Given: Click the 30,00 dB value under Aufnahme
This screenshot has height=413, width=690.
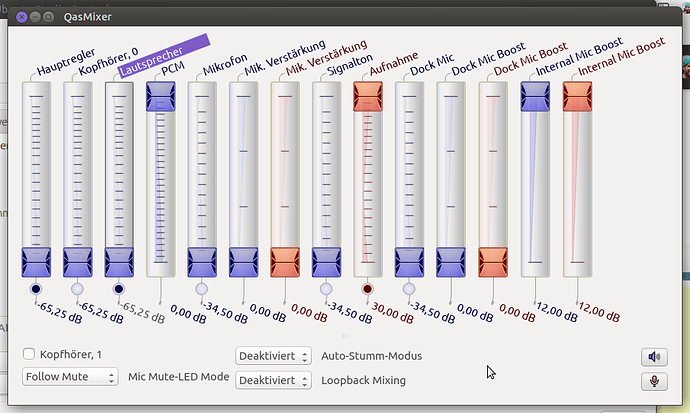Looking at the screenshot, I should (x=393, y=313).
